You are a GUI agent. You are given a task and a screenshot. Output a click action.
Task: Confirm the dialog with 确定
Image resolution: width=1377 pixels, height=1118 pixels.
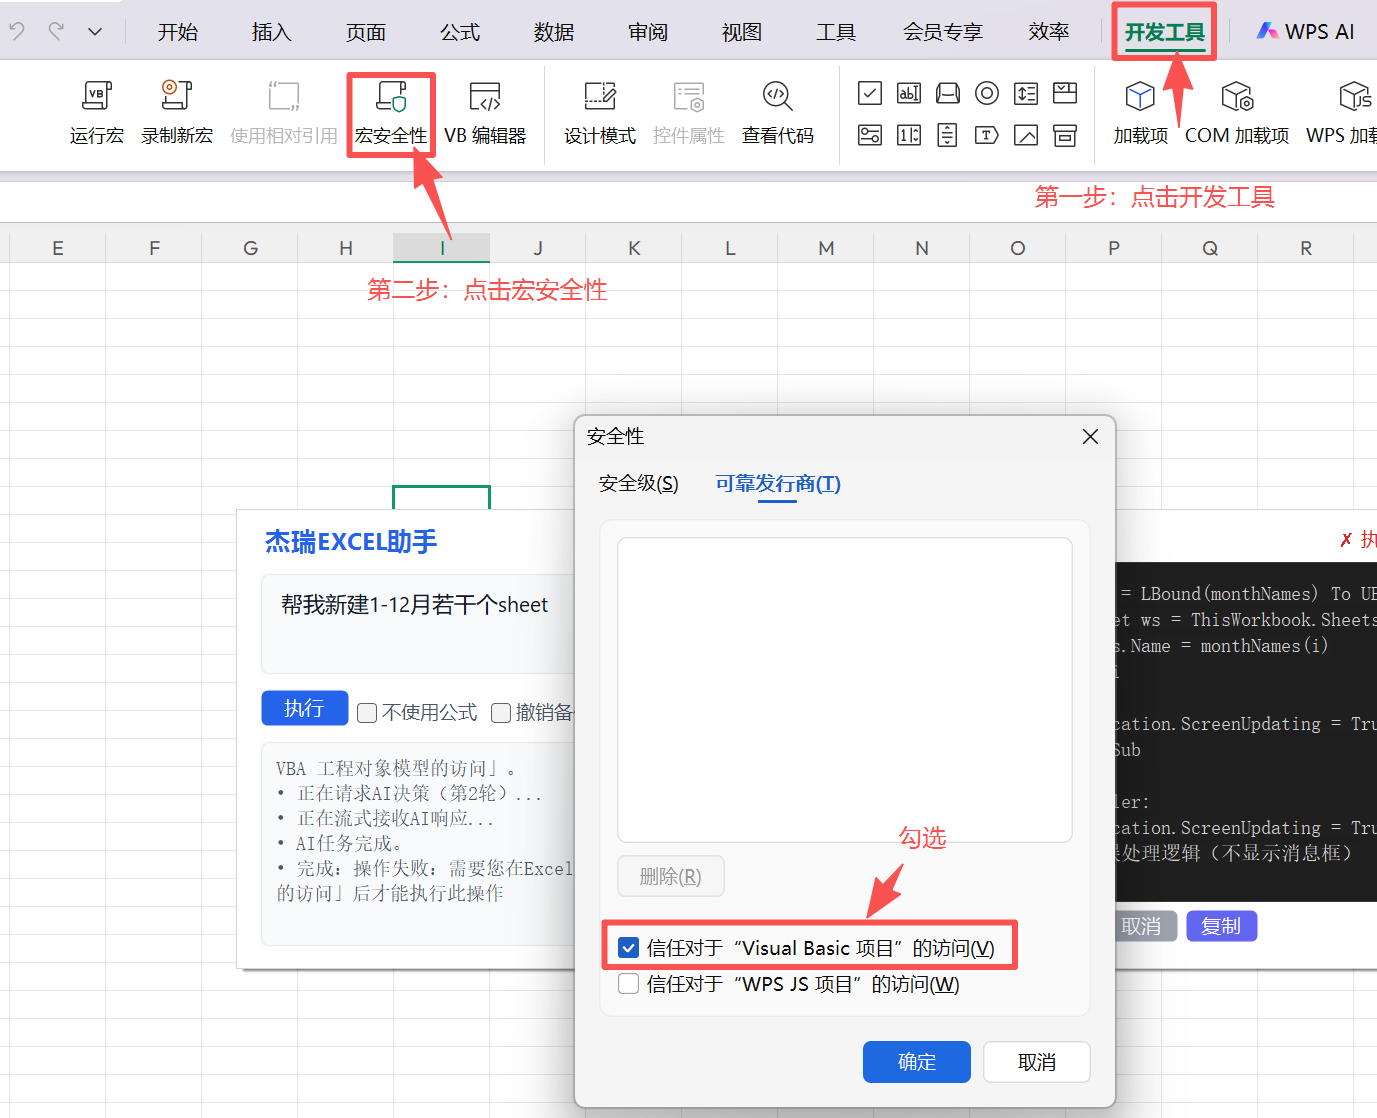916,1062
